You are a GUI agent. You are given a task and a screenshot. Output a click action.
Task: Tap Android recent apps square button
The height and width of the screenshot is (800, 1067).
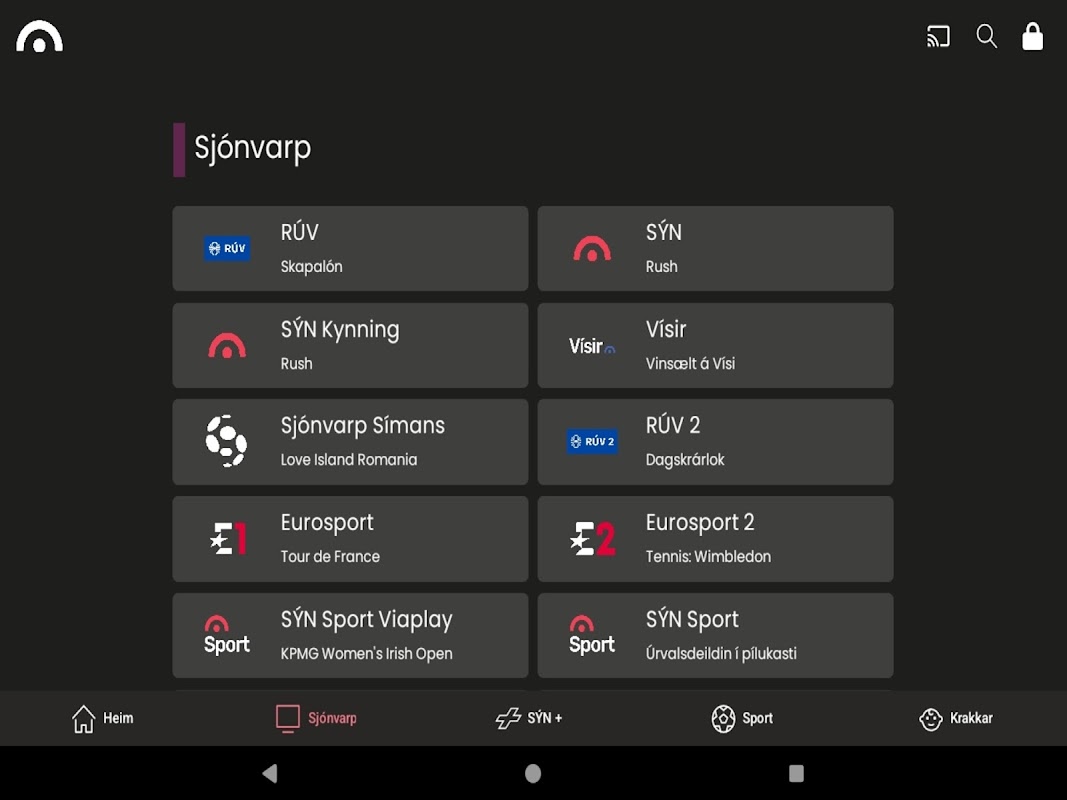(x=796, y=773)
